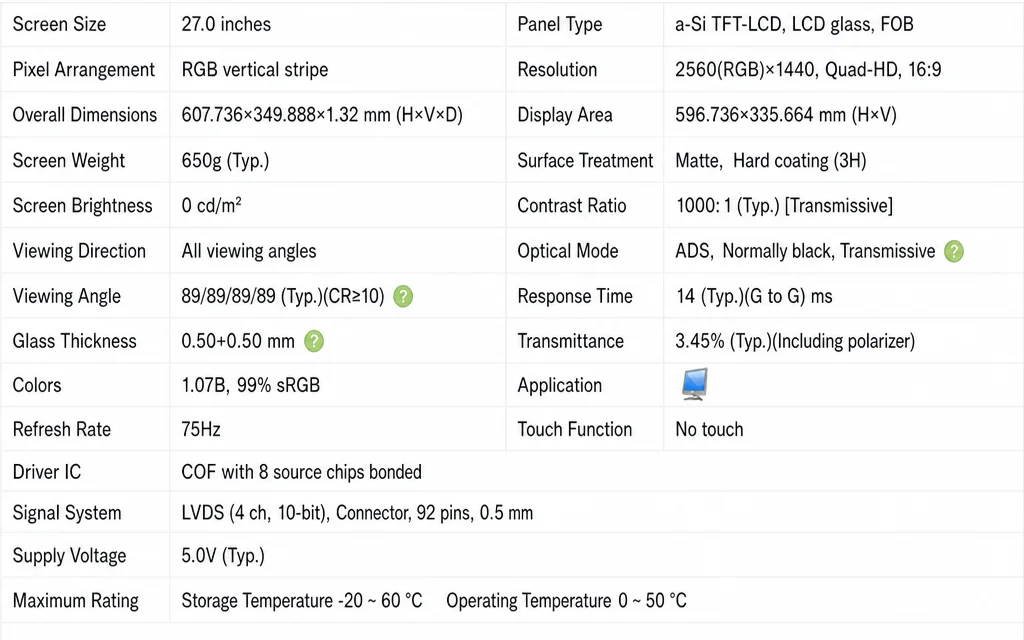Click the monitor icon in Application row
The height and width of the screenshot is (640, 1024).
pyautogui.click(x=694, y=384)
